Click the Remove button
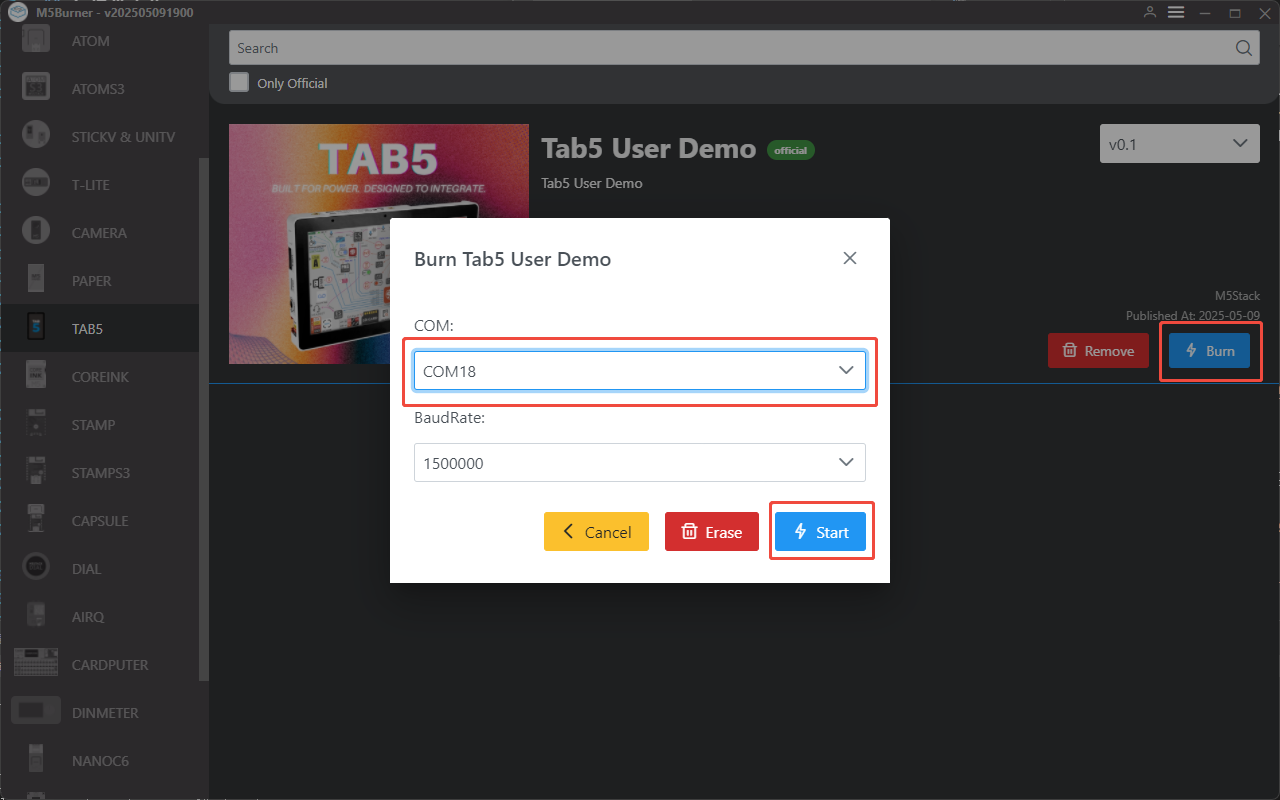The image size is (1280, 800). 1098,351
